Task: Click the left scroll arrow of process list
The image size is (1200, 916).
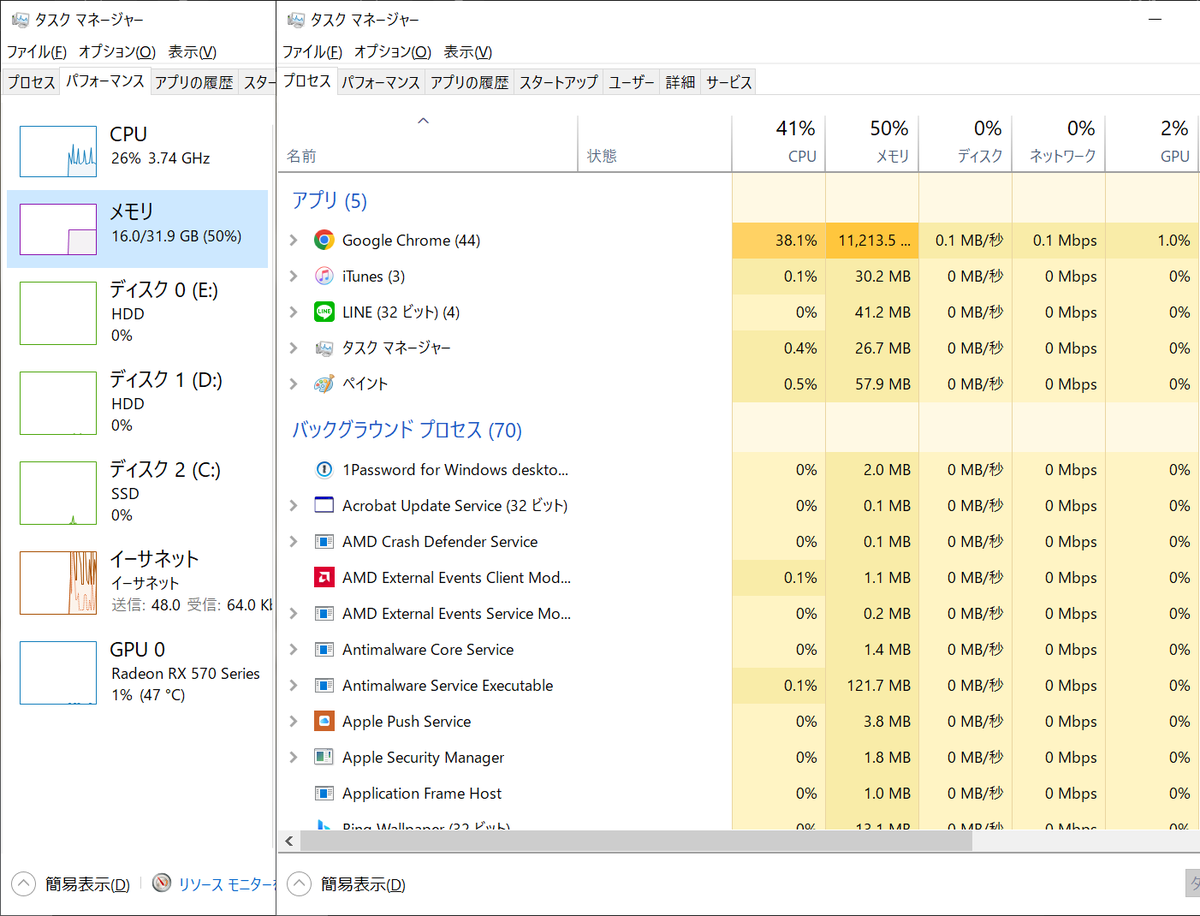Action: pyautogui.click(x=289, y=841)
